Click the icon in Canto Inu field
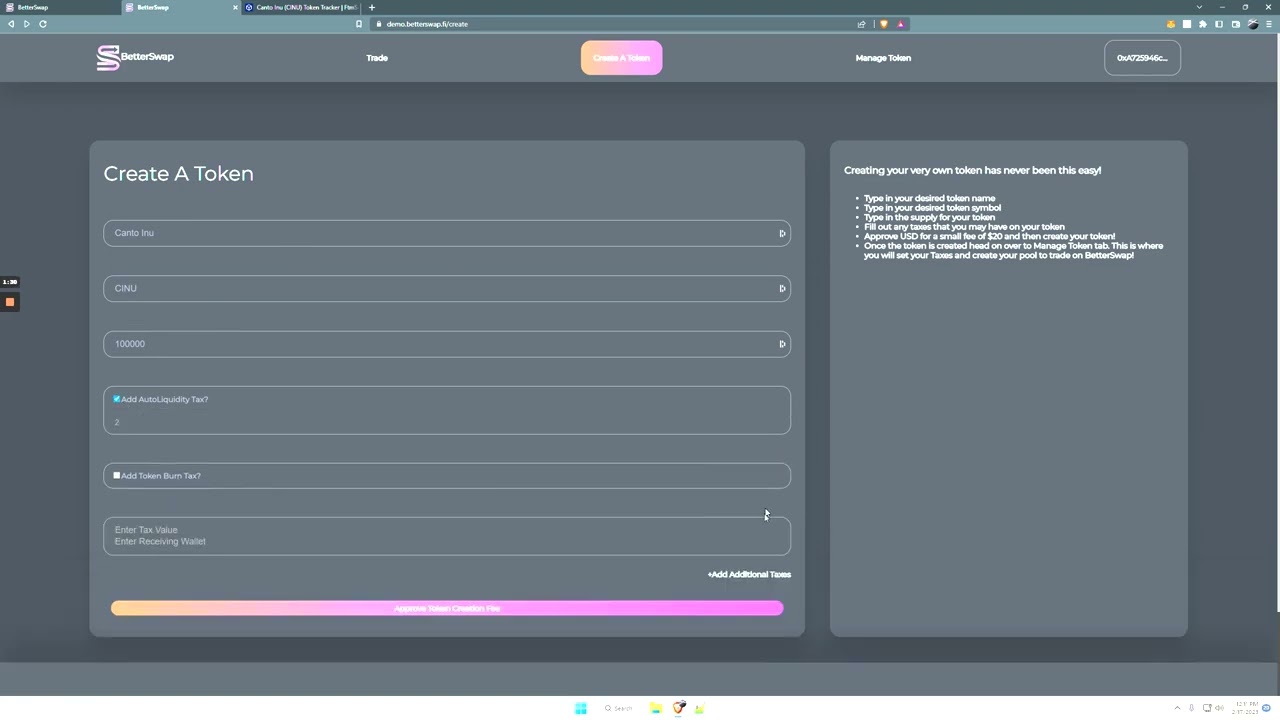 click(x=782, y=233)
